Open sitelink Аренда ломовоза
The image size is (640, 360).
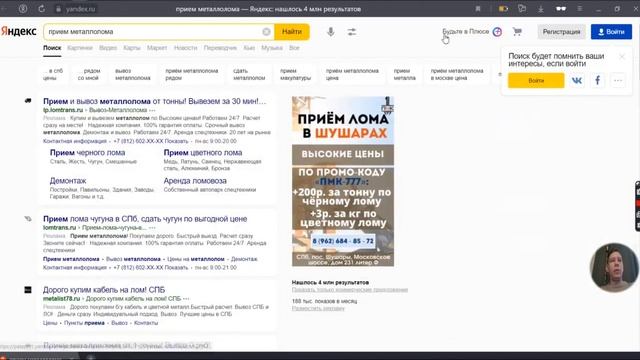(x=195, y=180)
